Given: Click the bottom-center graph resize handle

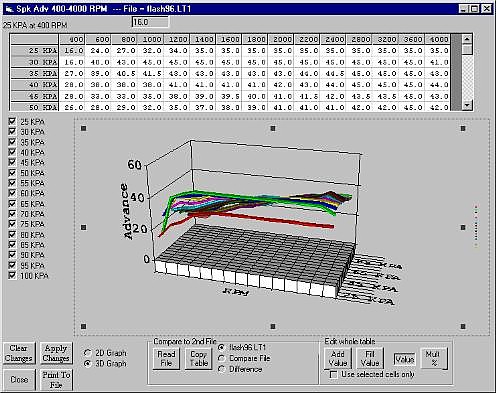Looking at the screenshot, I should [x=273, y=326].
